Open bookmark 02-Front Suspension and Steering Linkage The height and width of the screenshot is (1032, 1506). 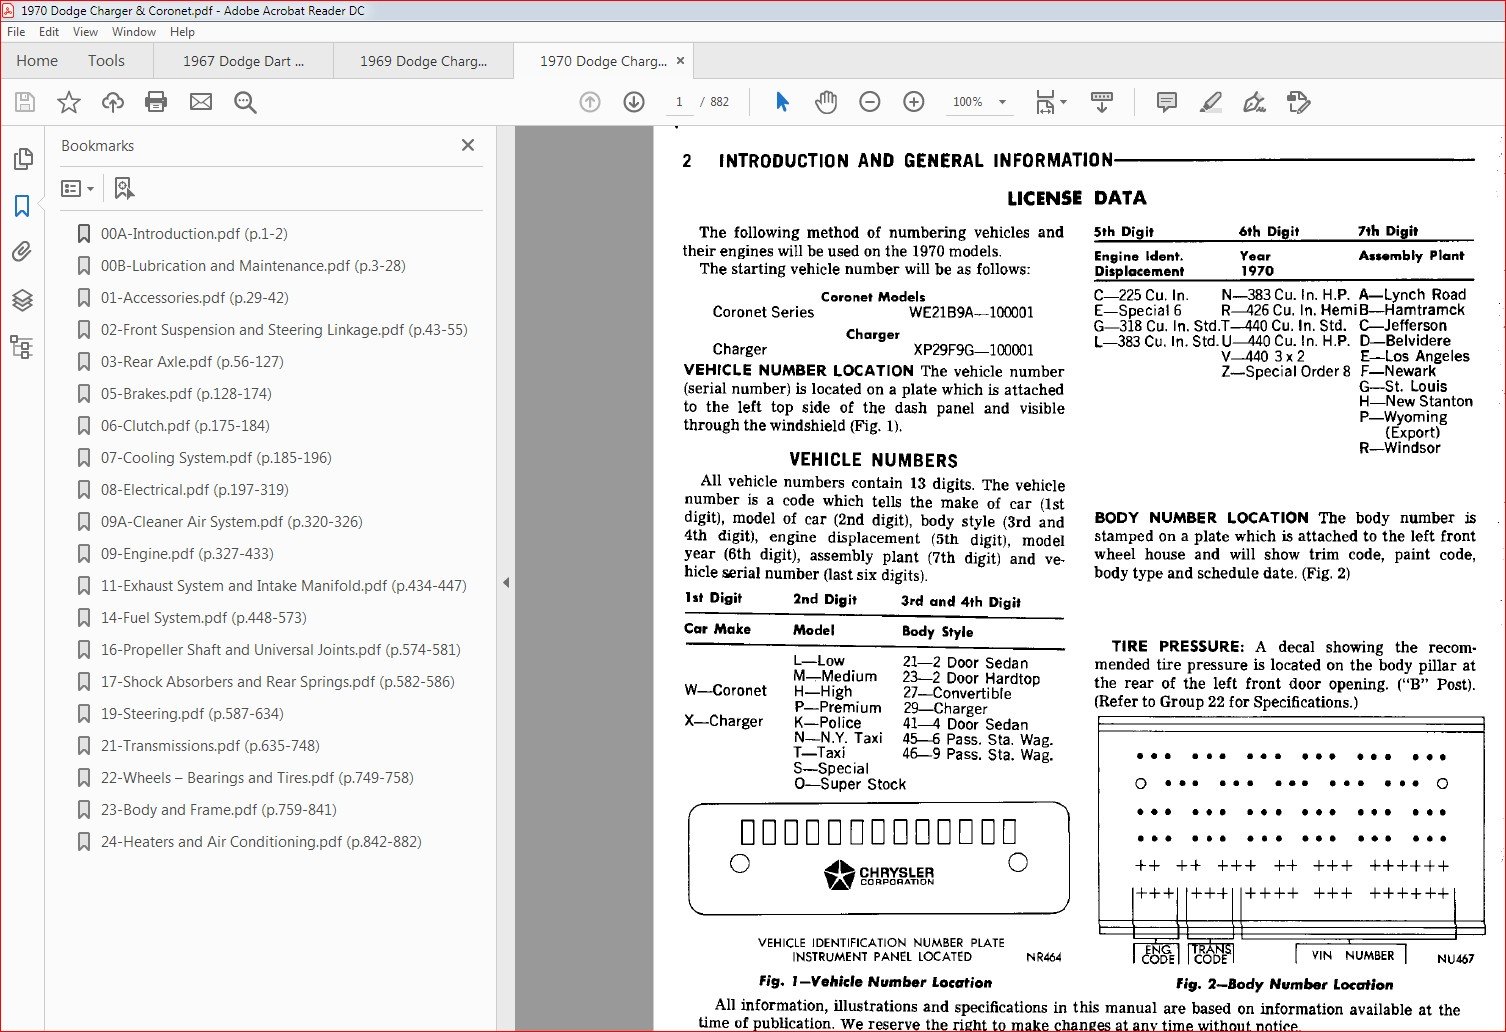pos(284,330)
